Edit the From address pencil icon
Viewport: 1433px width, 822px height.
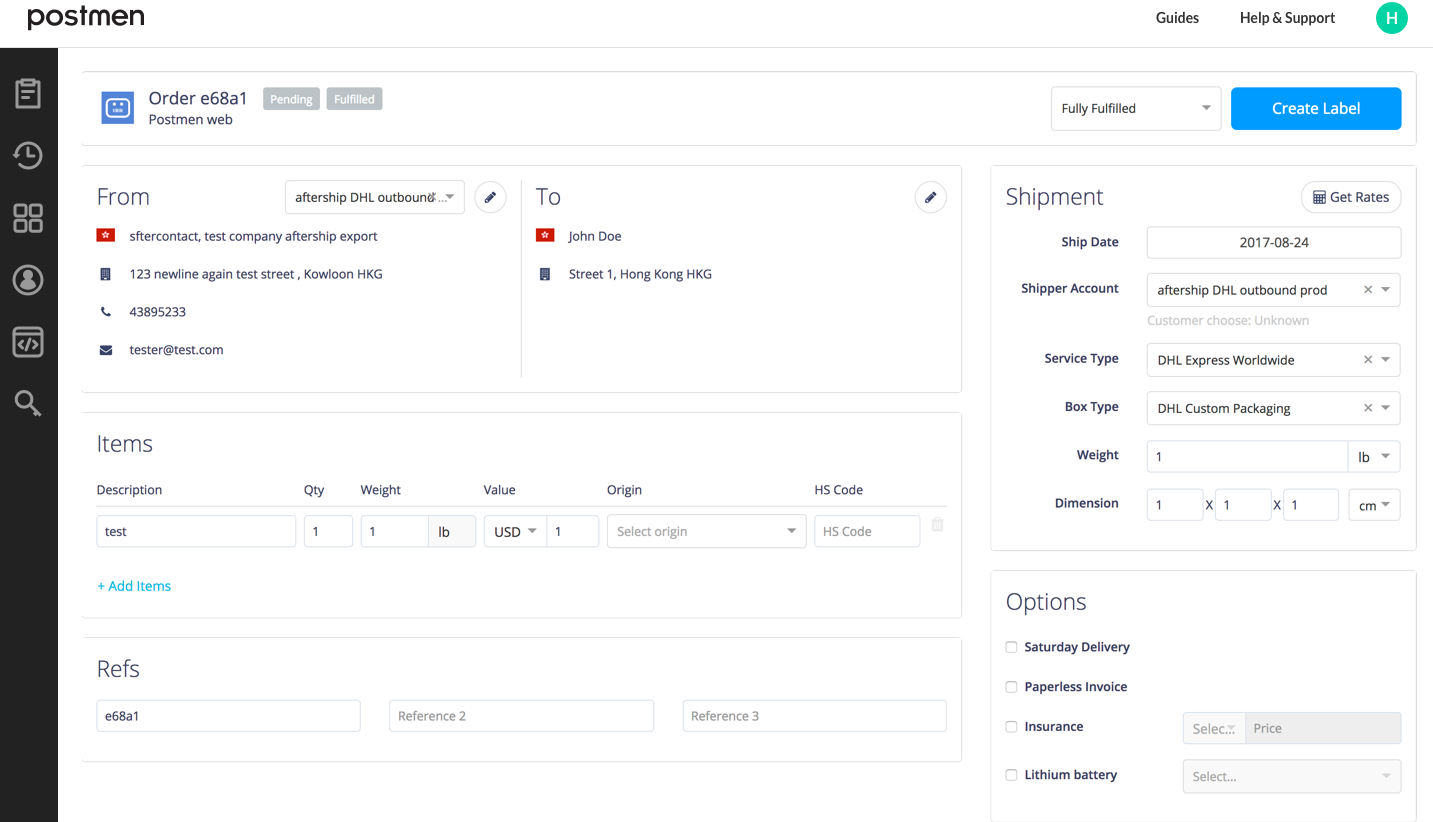[490, 197]
